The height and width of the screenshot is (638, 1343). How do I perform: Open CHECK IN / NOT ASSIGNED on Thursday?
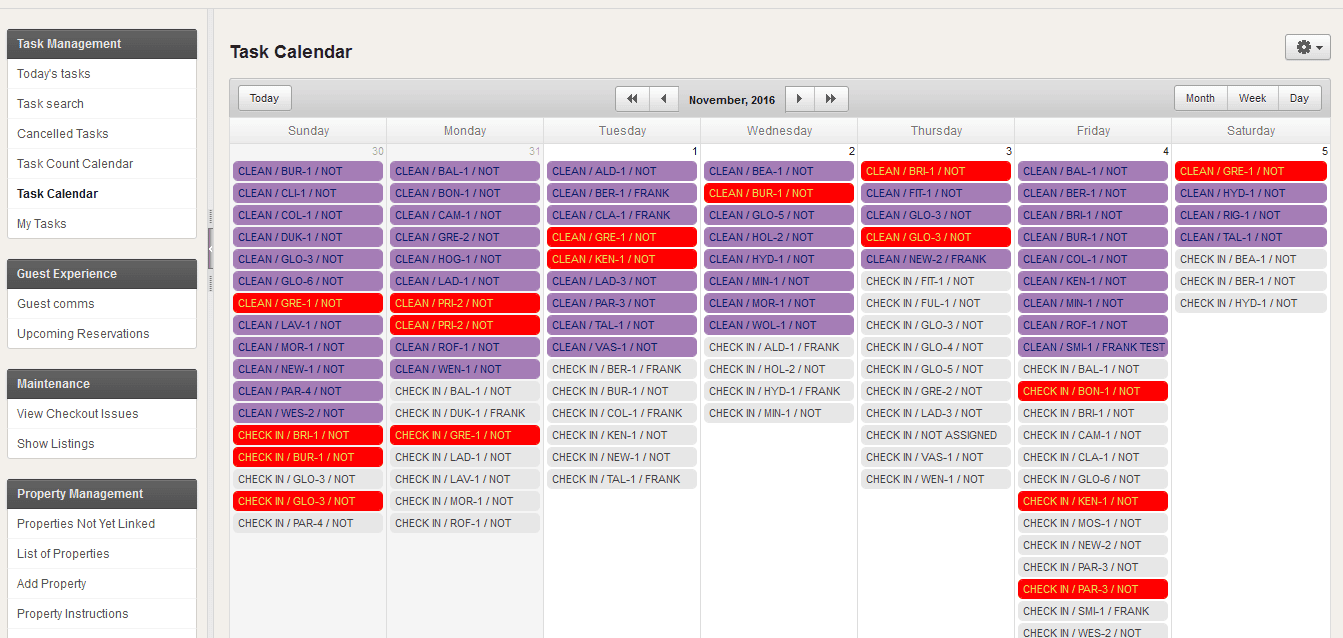point(936,435)
